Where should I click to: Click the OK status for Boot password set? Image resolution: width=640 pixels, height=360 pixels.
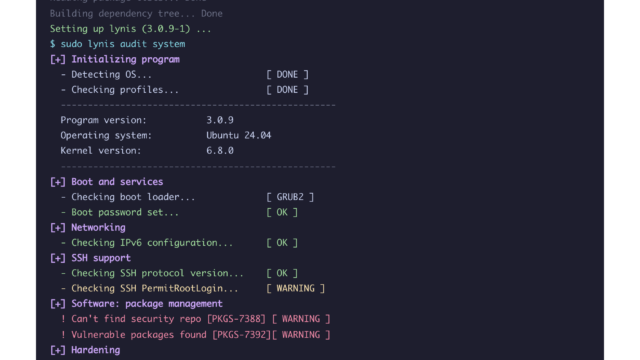282,212
